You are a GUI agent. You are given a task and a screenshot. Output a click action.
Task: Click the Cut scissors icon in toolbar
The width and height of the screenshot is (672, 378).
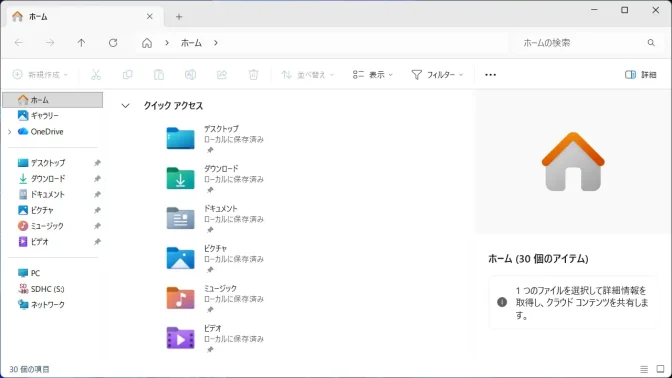point(96,75)
